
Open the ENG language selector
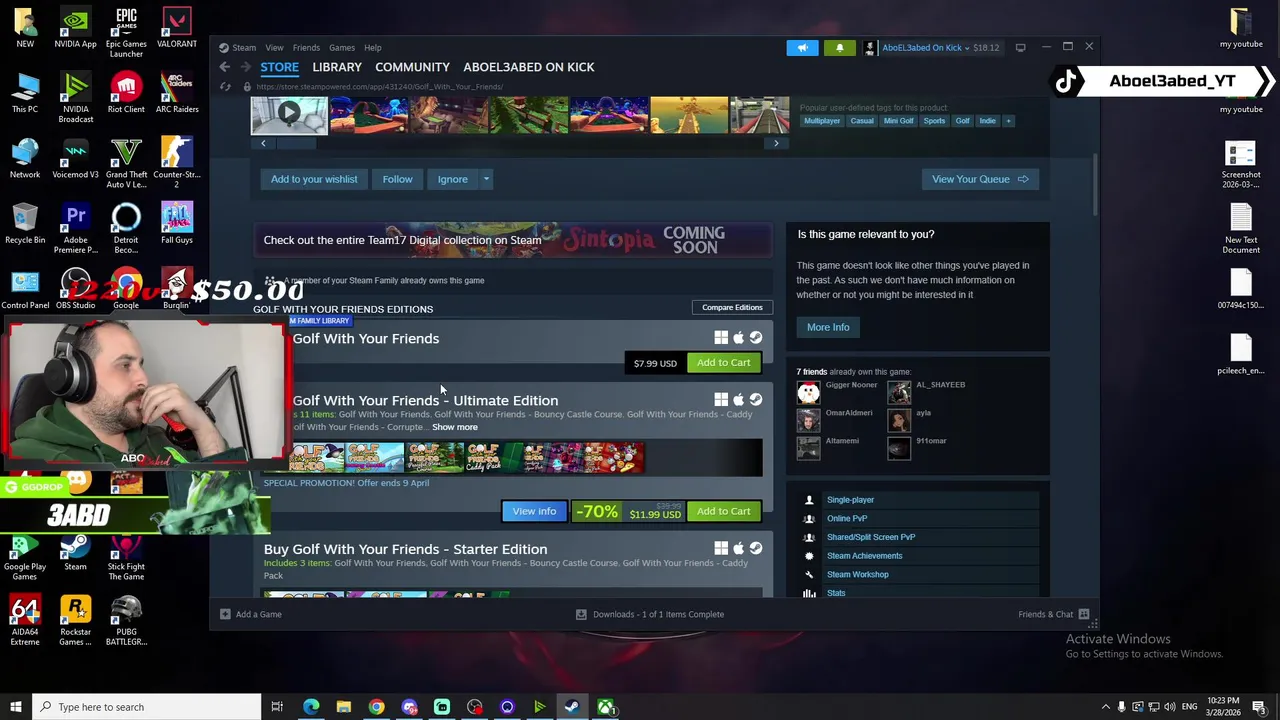tap(1189, 707)
